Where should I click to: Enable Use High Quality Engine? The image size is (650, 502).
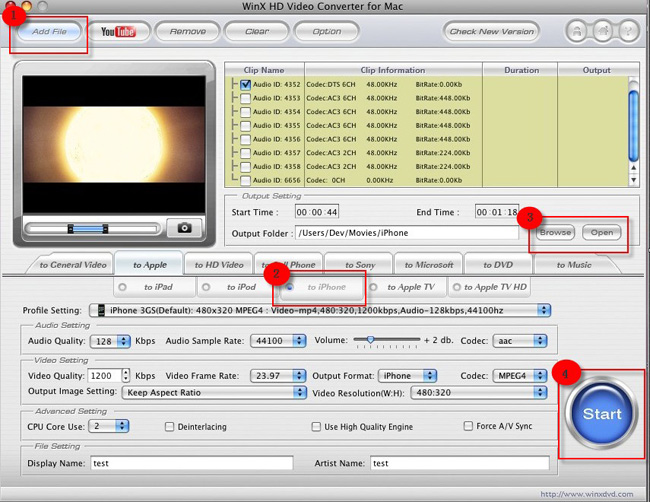point(316,427)
